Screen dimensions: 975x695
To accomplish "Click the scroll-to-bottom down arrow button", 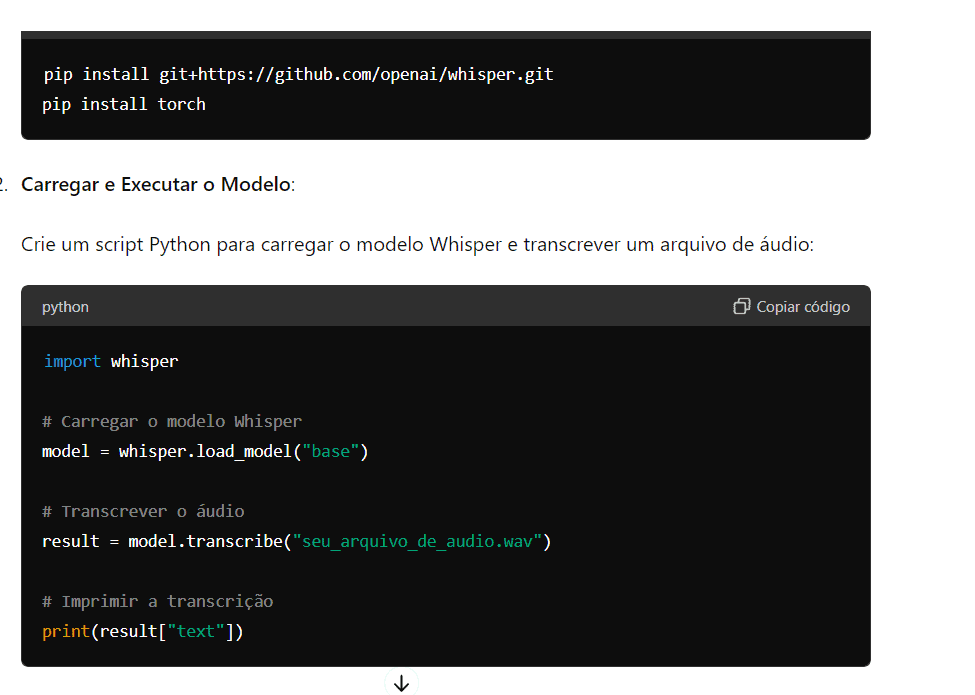I will click(x=402, y=683).
